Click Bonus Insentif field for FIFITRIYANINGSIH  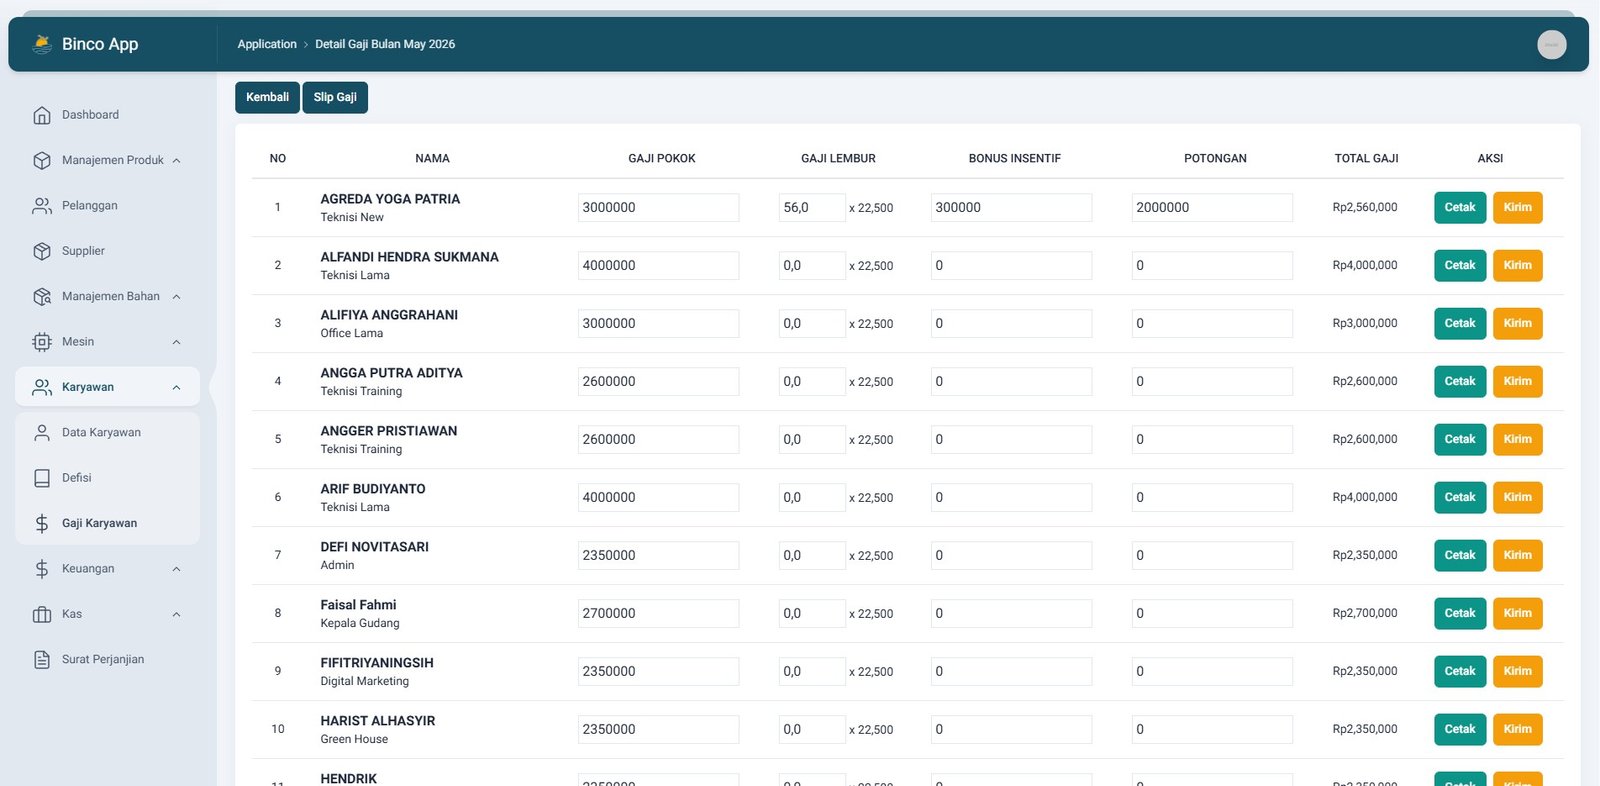click(x=1011, y=671)
